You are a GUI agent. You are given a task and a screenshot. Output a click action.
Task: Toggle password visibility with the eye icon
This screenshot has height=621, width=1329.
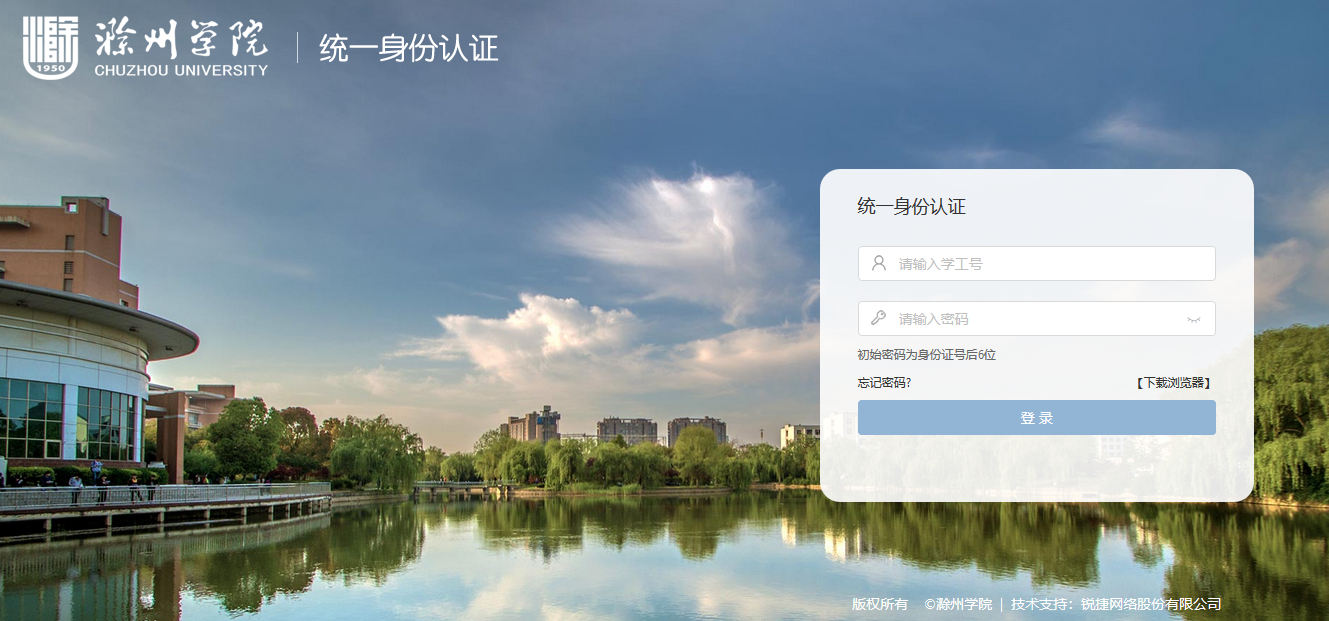point(1193,319)
